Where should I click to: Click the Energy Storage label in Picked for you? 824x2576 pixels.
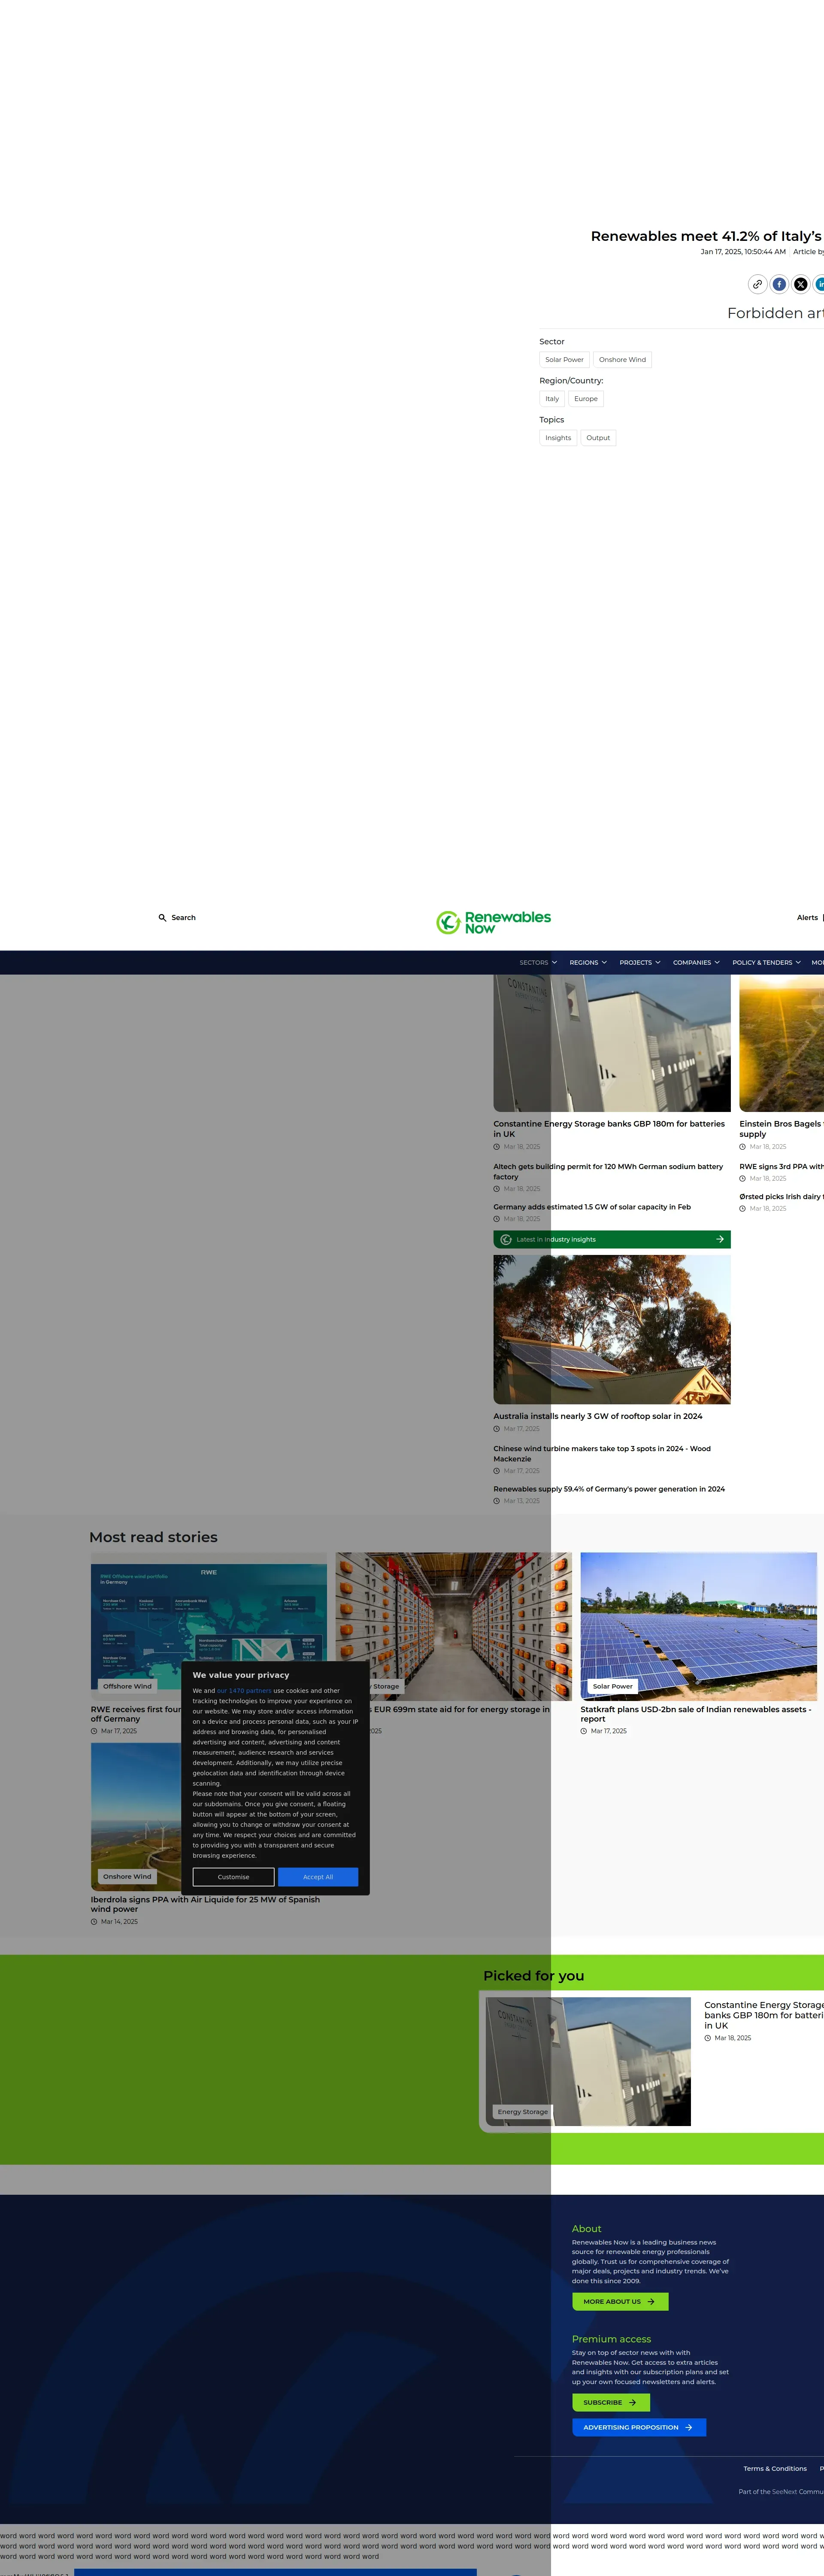523,2112
